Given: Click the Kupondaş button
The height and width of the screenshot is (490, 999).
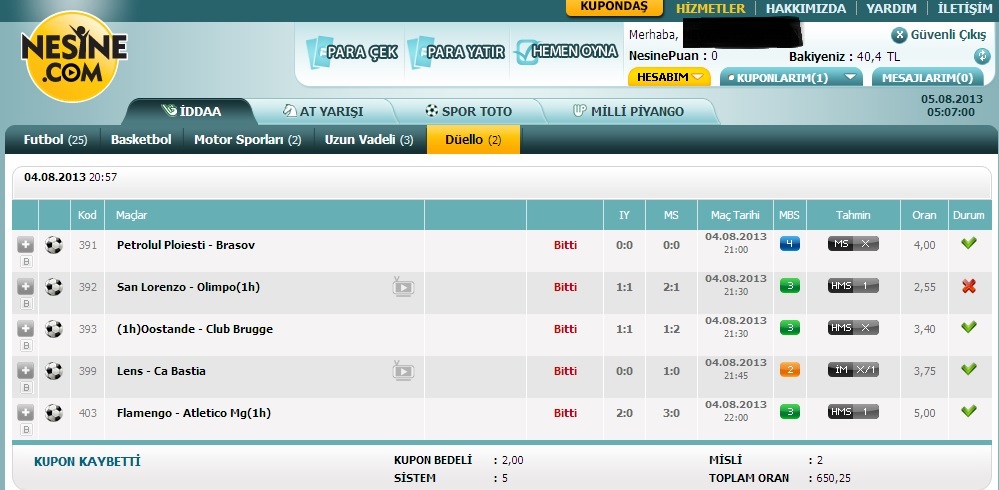Looking at the screenshot, I should (614, 7).
